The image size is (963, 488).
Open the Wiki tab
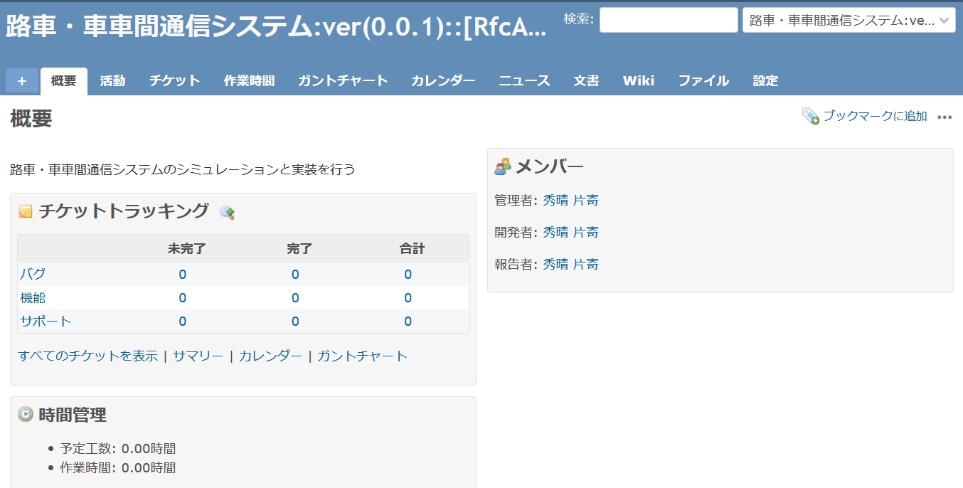pos(638,81)
